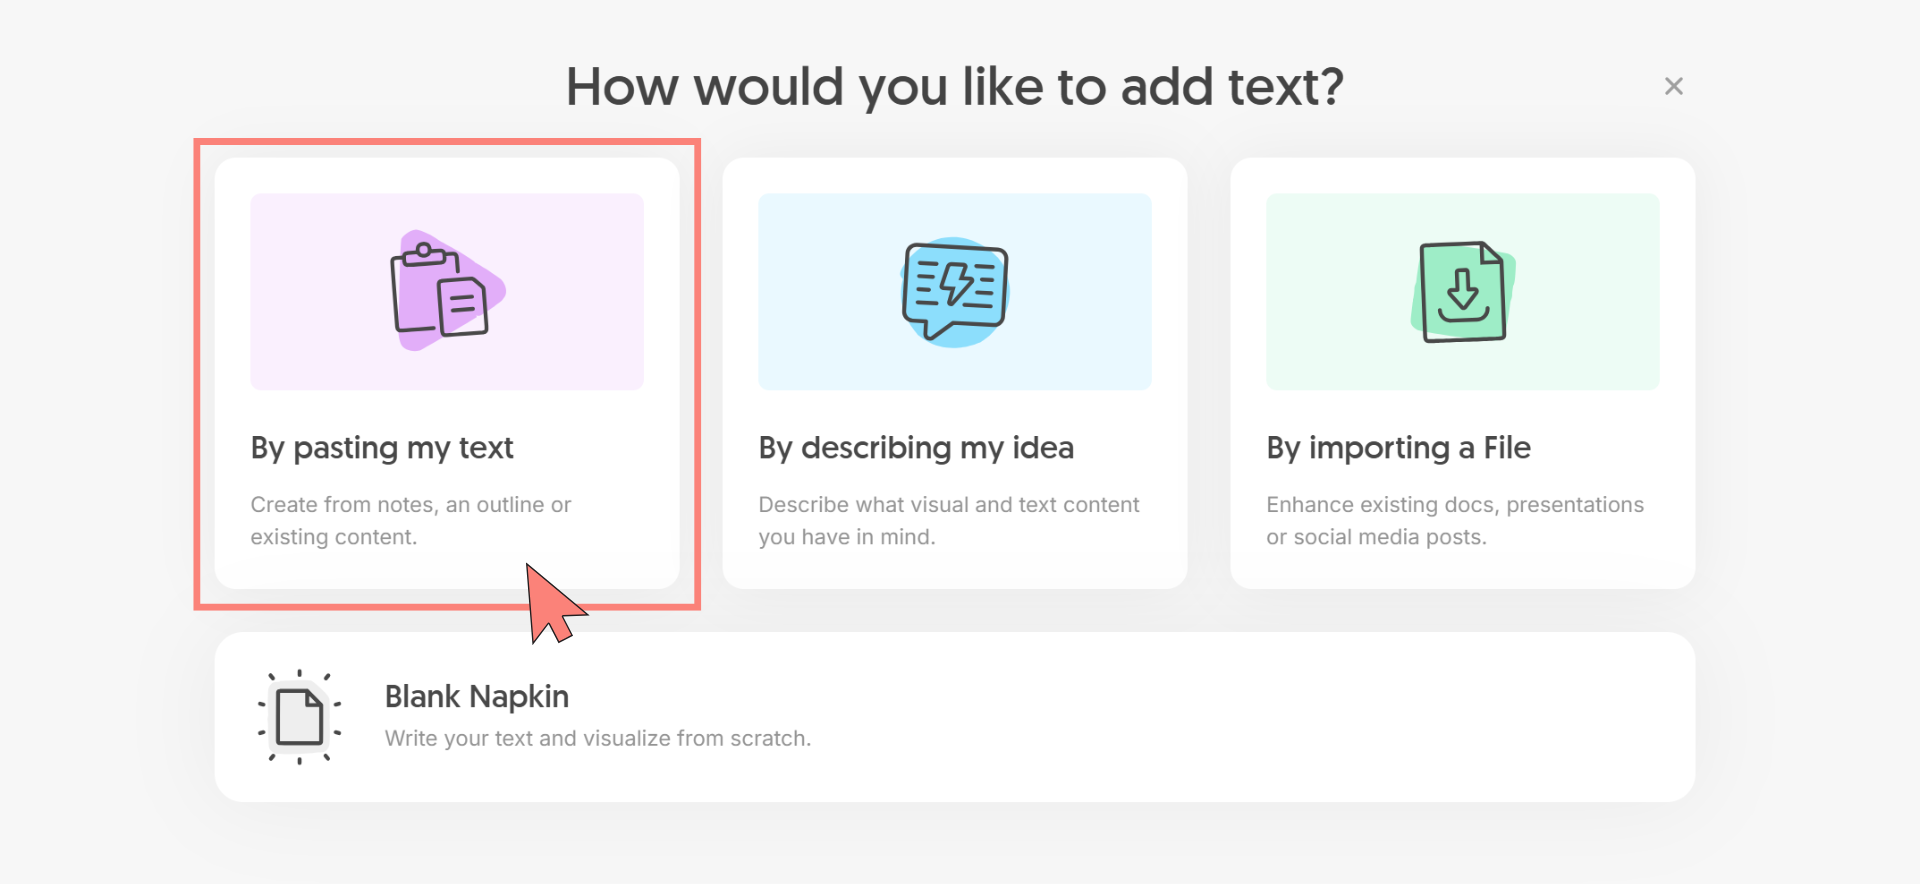Image resolution: width=1920 pixels, height=884 pixels.
Task: Open the "Blank Napkin" title
Action: point(477,696)
